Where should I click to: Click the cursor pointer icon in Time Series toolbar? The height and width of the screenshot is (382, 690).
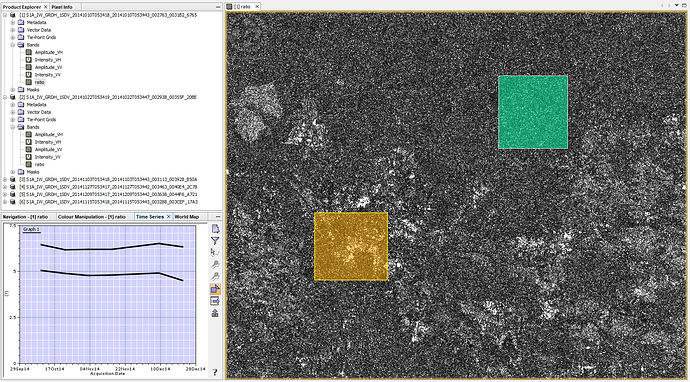(215, 253)
